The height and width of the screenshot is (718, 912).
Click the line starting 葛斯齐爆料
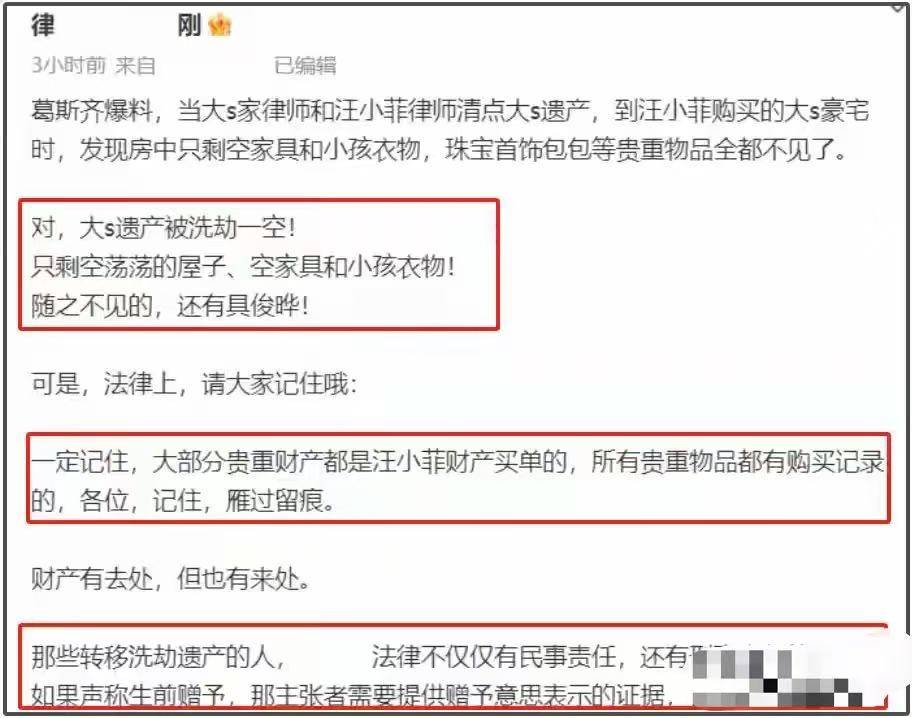coord(450,111)
